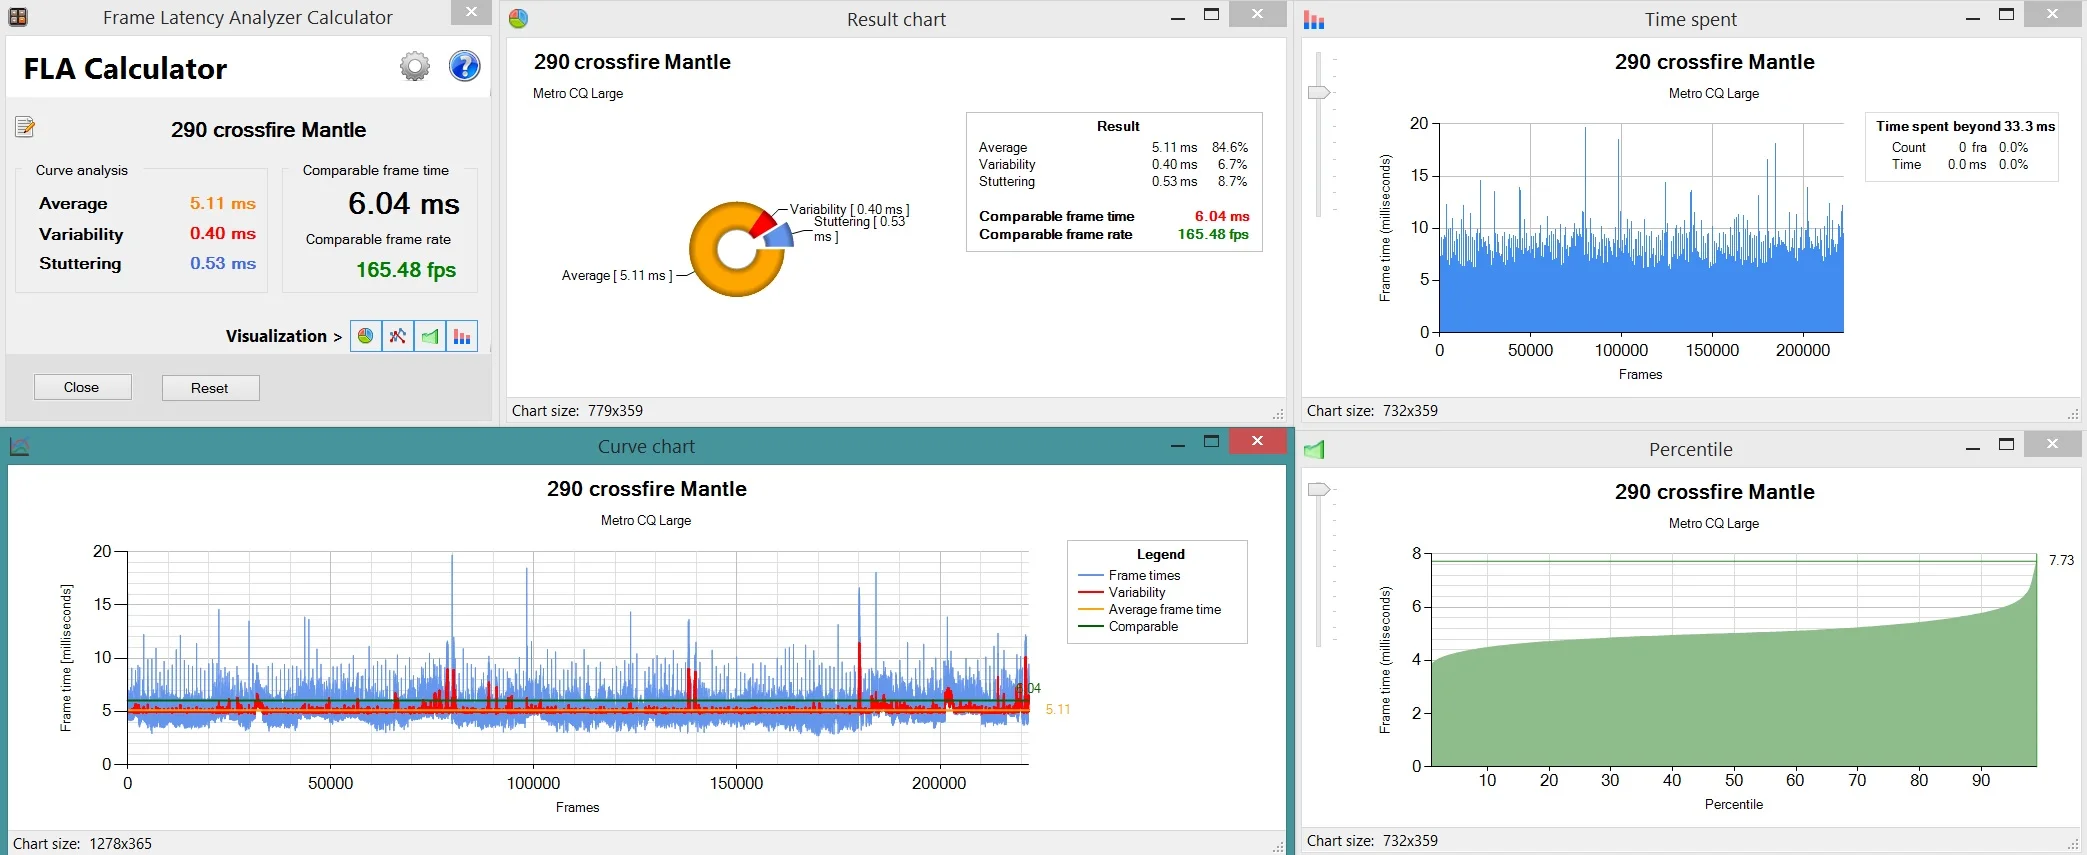This screenshot has height=855, width=2087.
Task: Close the Curve chart window
Action: tap(1257, 441)
